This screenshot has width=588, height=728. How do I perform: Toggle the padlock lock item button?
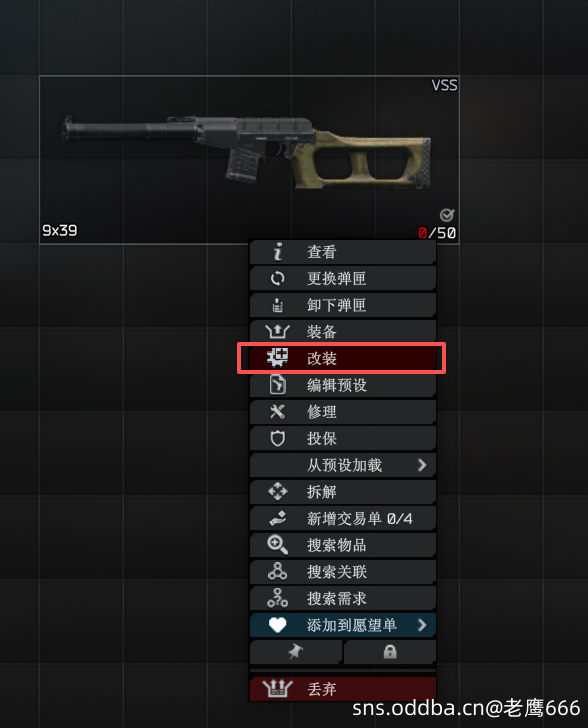click(x=390, y=652)
